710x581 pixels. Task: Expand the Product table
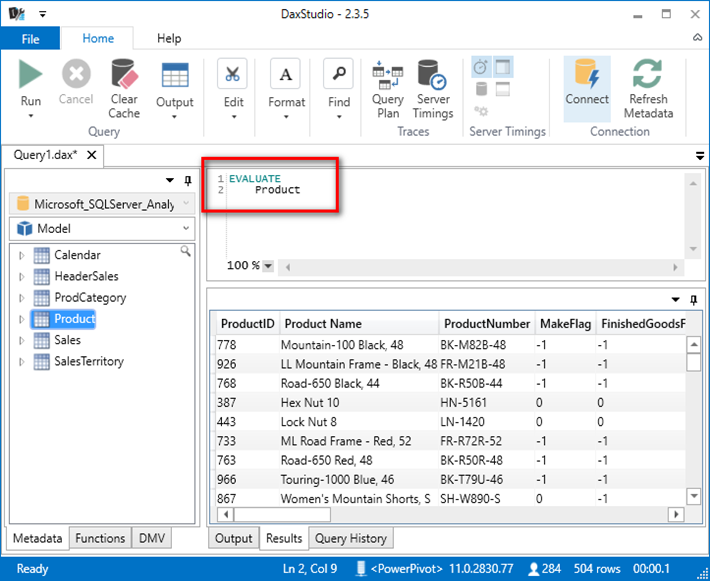pyautogui.click(x=22, y=319)
